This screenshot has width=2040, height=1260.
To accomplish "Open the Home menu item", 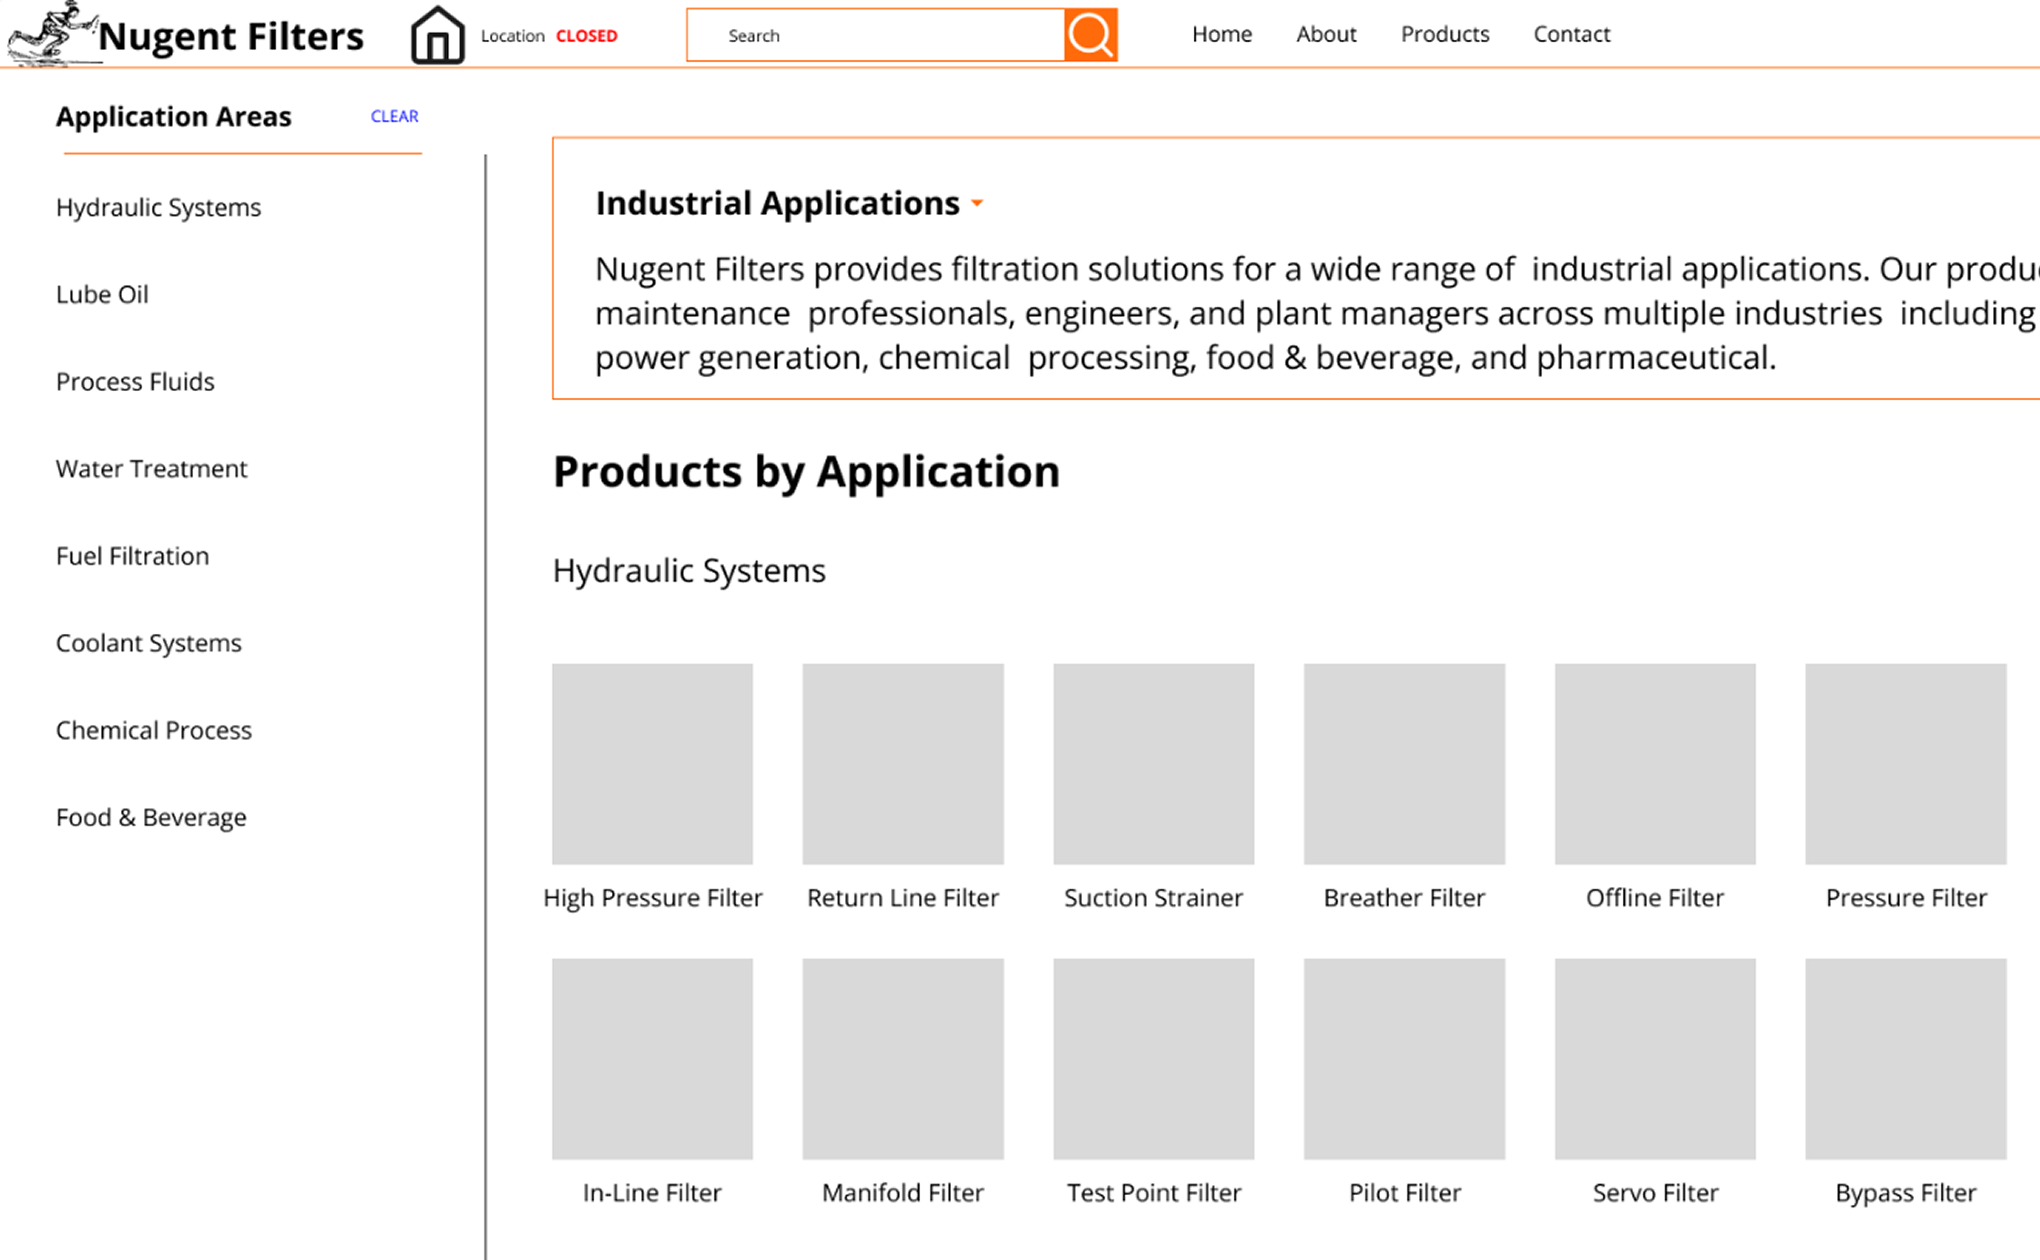I will 1222,34.
